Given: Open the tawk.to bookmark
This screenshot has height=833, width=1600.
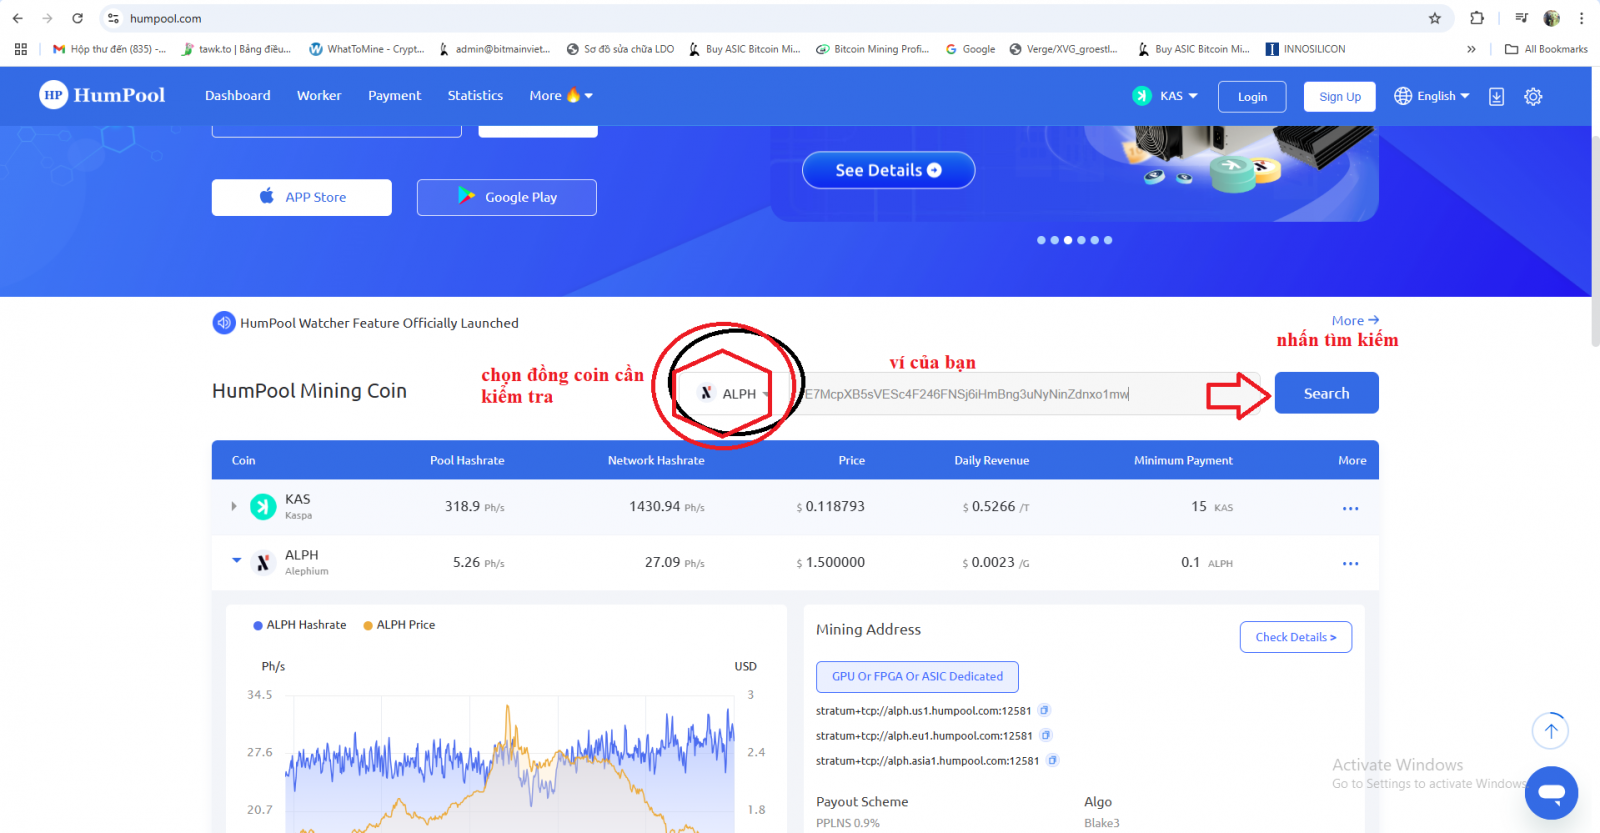Looking at the screenshot, I should pyautogui.click(x=236, y=49).
